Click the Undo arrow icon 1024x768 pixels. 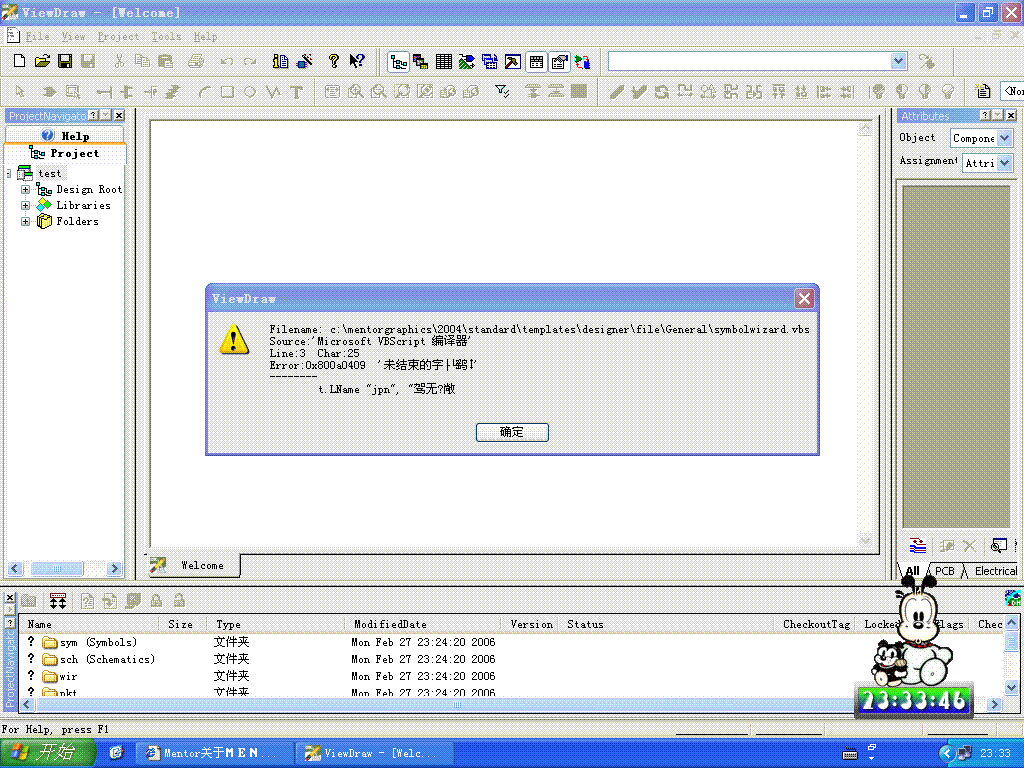tap(227, 61)
